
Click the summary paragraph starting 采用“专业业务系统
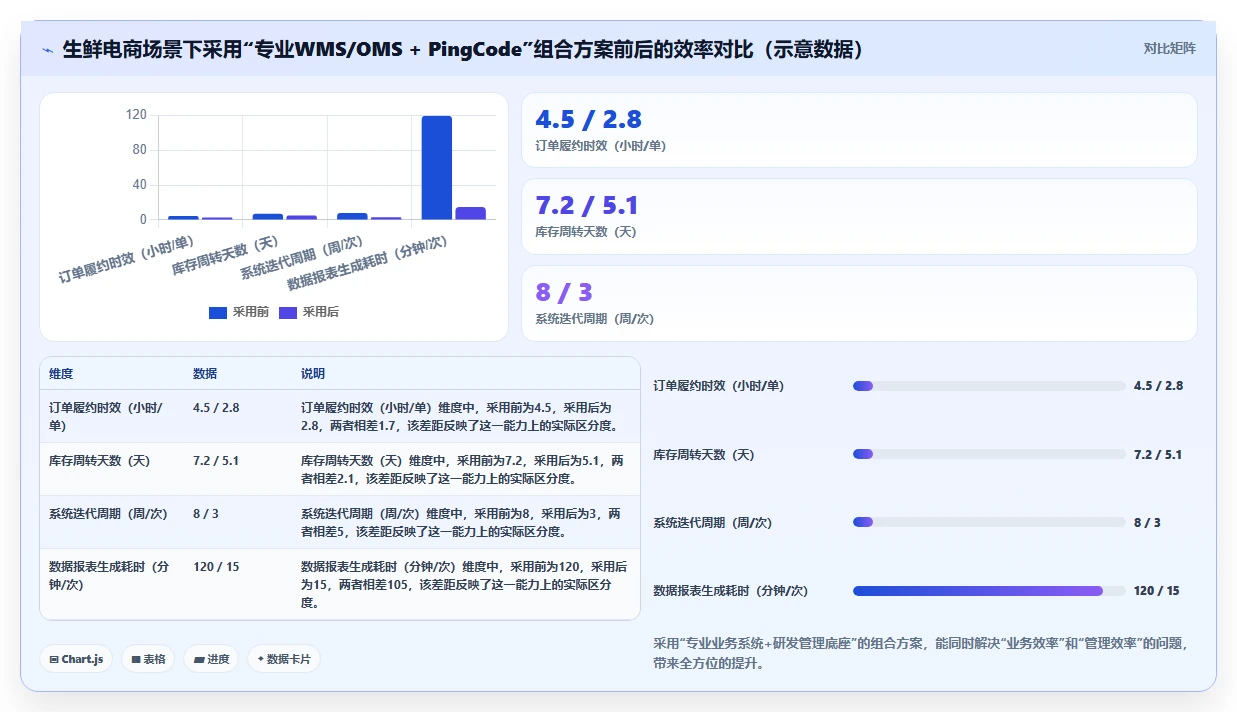920,653
